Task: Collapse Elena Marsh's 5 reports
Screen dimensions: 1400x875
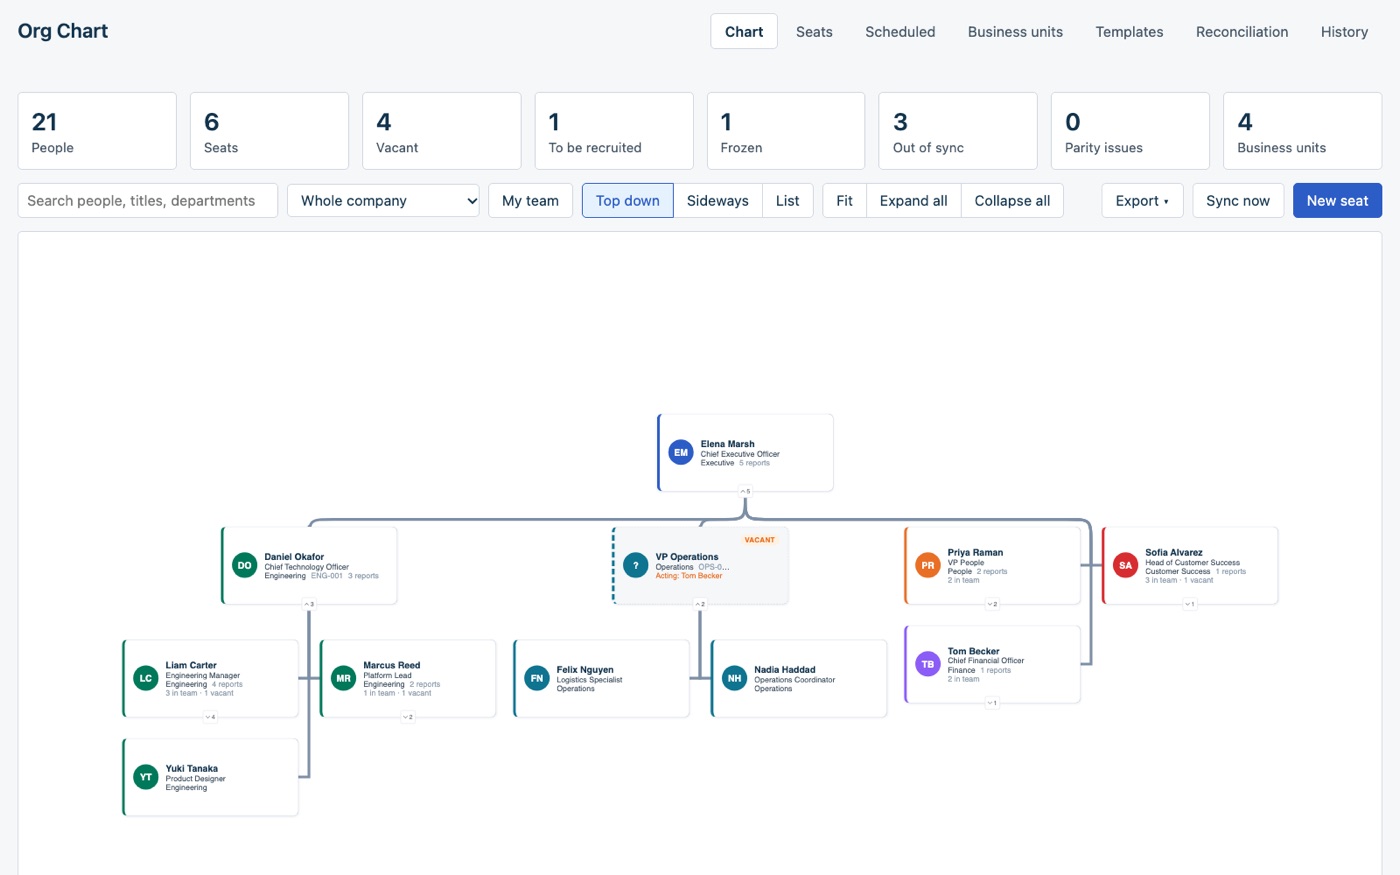Action: pos(745,491)
